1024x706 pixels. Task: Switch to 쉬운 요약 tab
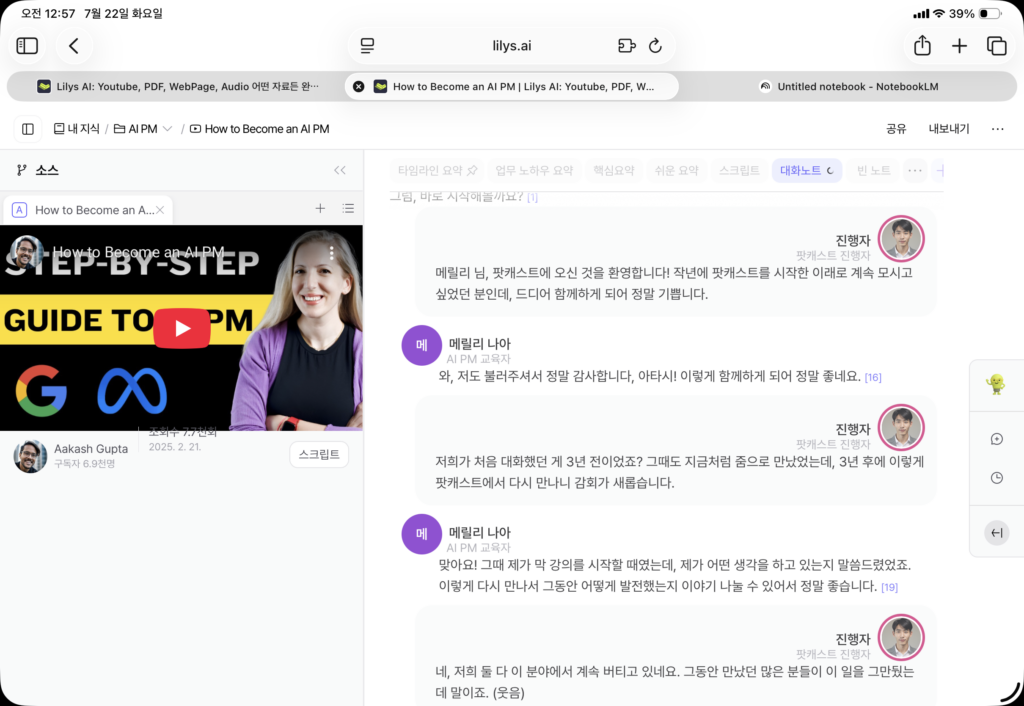tap(676, 170)
